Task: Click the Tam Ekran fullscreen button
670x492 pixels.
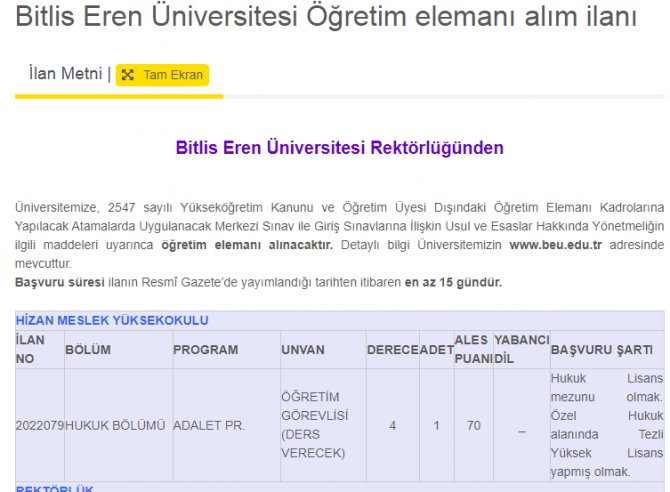Action: 162,75
